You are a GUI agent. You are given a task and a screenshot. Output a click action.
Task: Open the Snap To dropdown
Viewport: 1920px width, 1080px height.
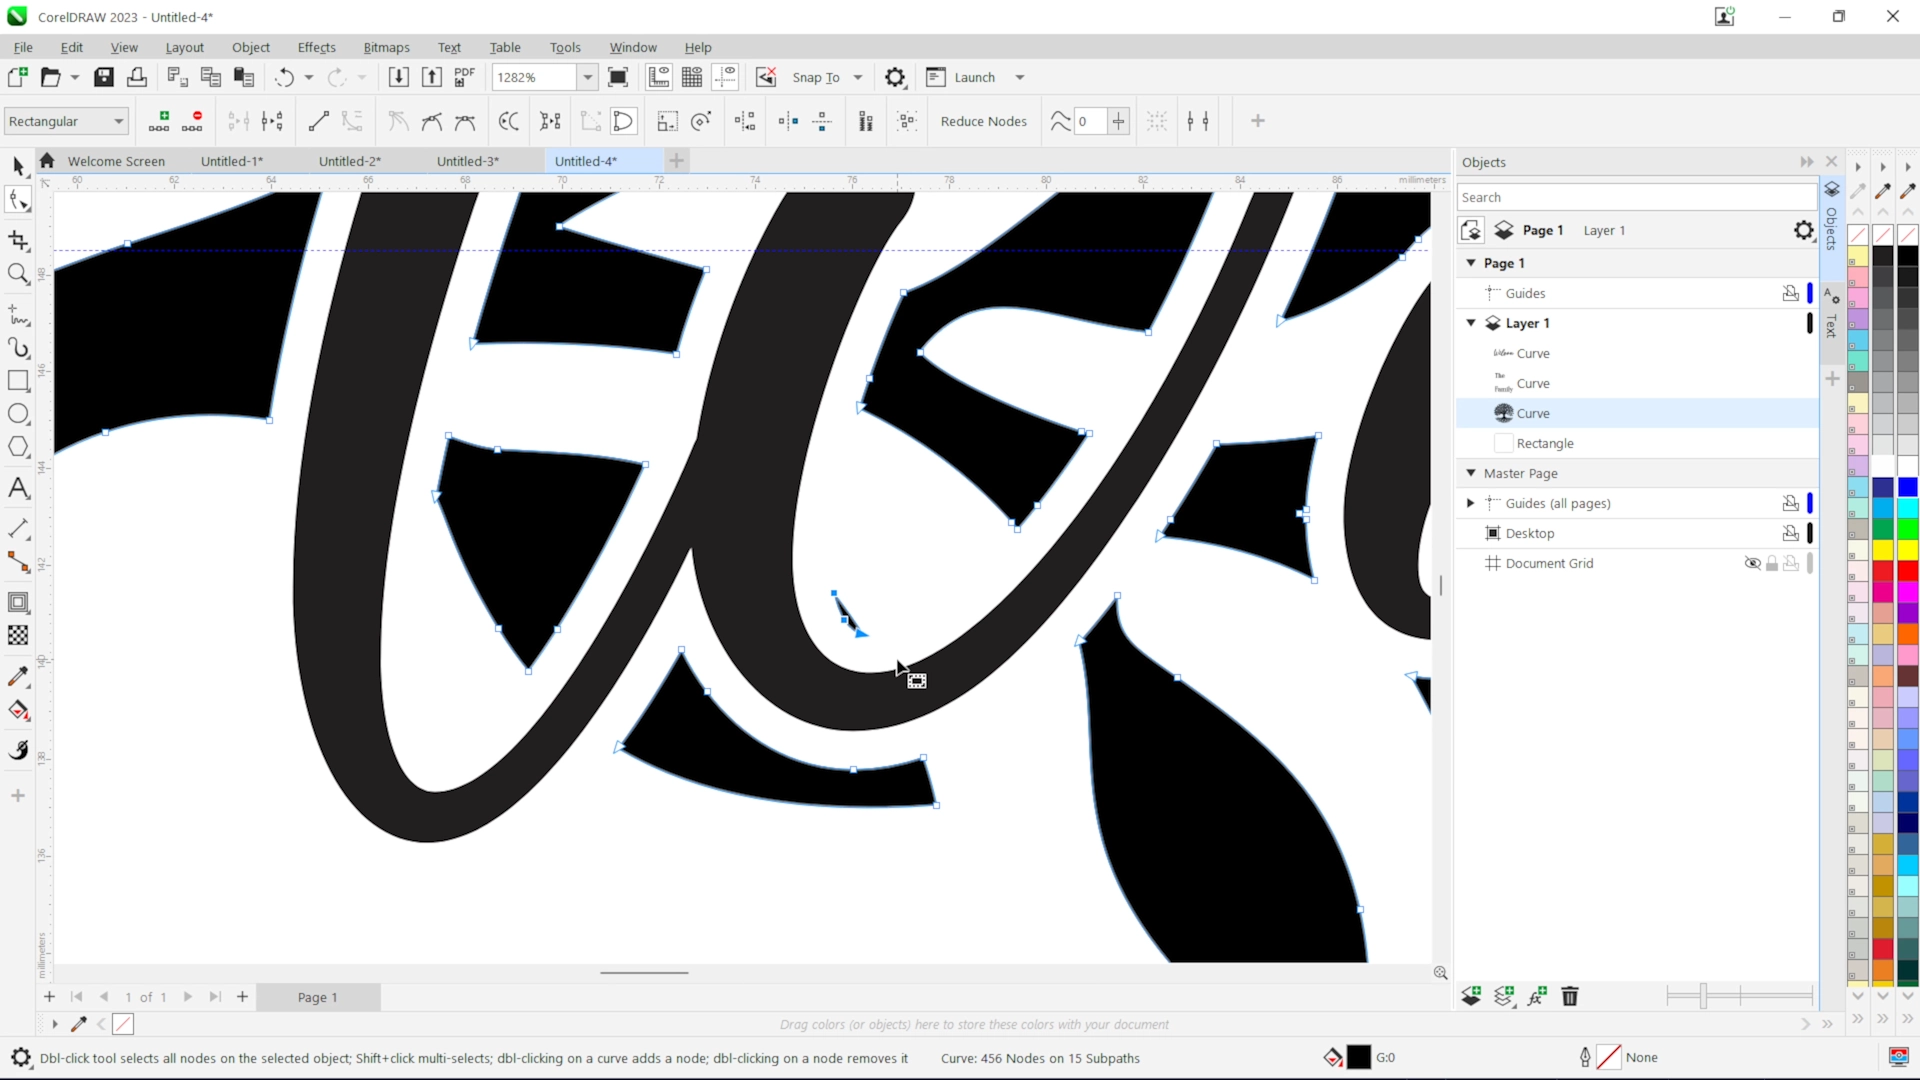point(858,77)
